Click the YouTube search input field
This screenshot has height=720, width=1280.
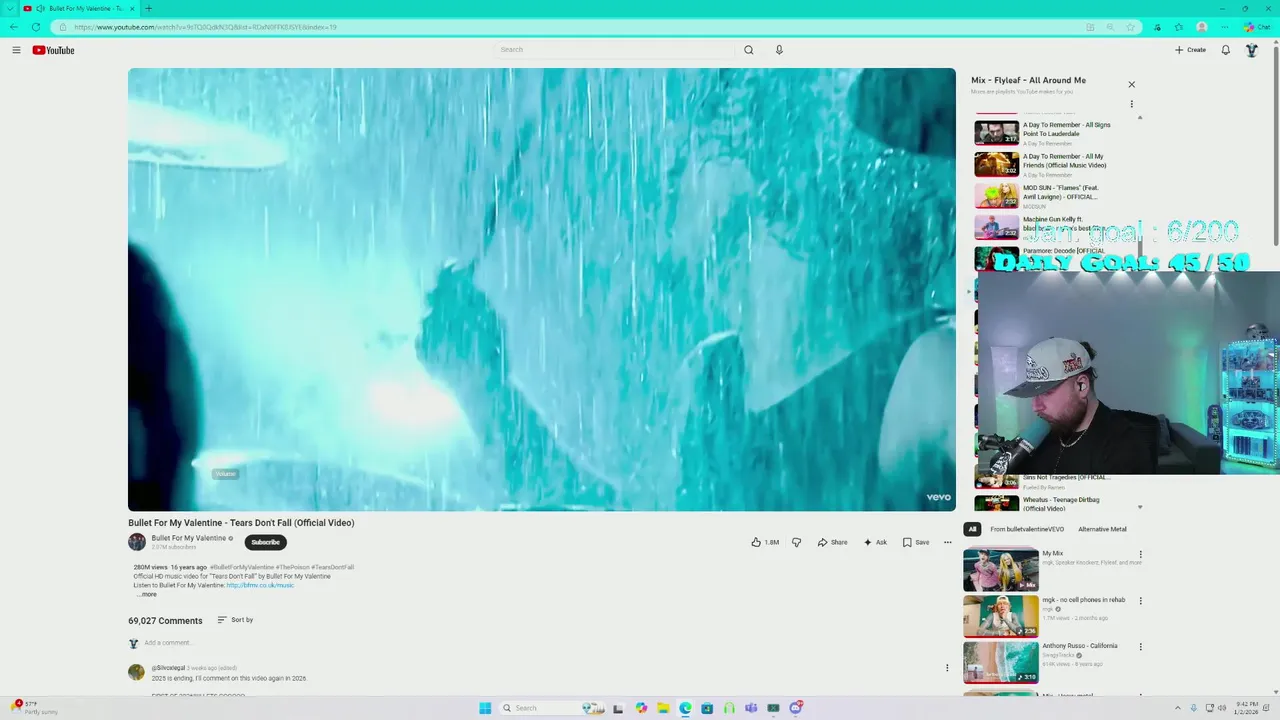[615, 50]
